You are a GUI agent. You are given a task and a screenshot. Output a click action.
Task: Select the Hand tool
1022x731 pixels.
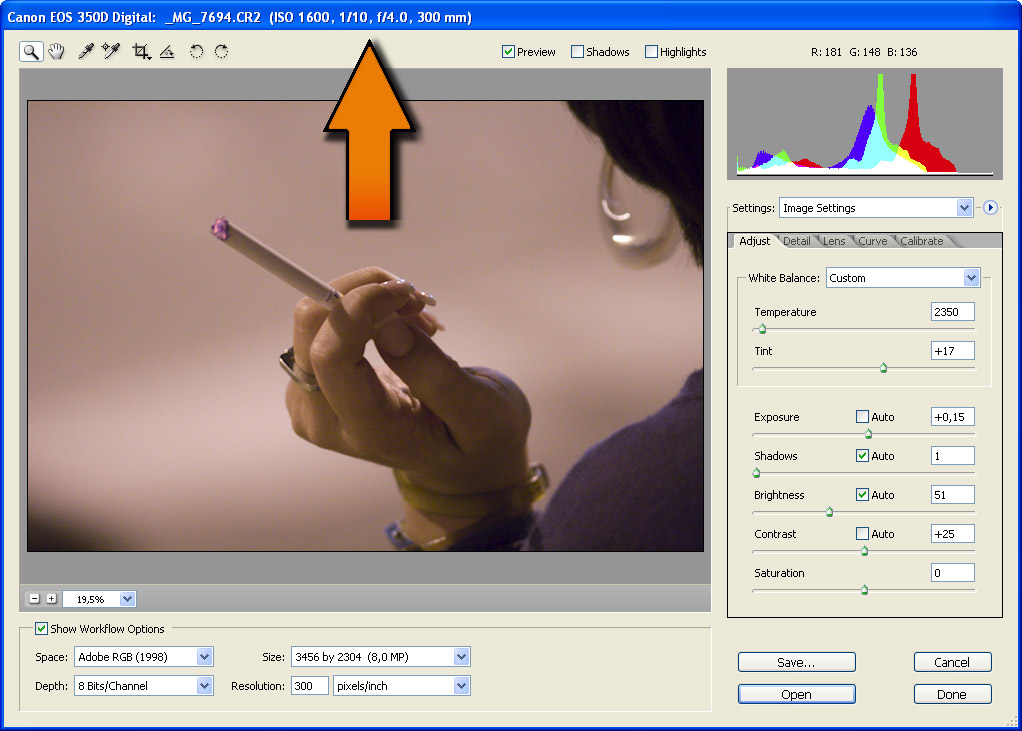pos(57,51)
